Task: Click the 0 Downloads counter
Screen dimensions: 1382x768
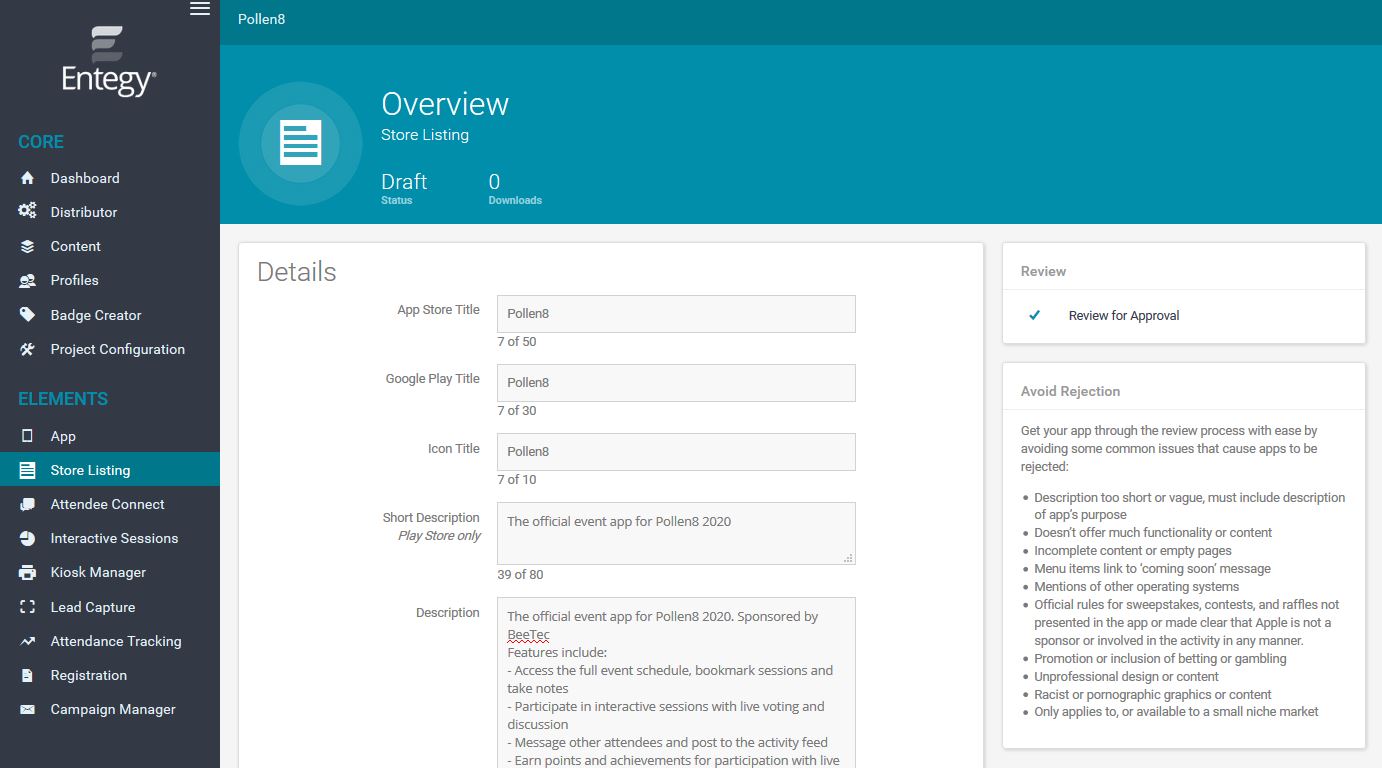Action: click(515, 187)
